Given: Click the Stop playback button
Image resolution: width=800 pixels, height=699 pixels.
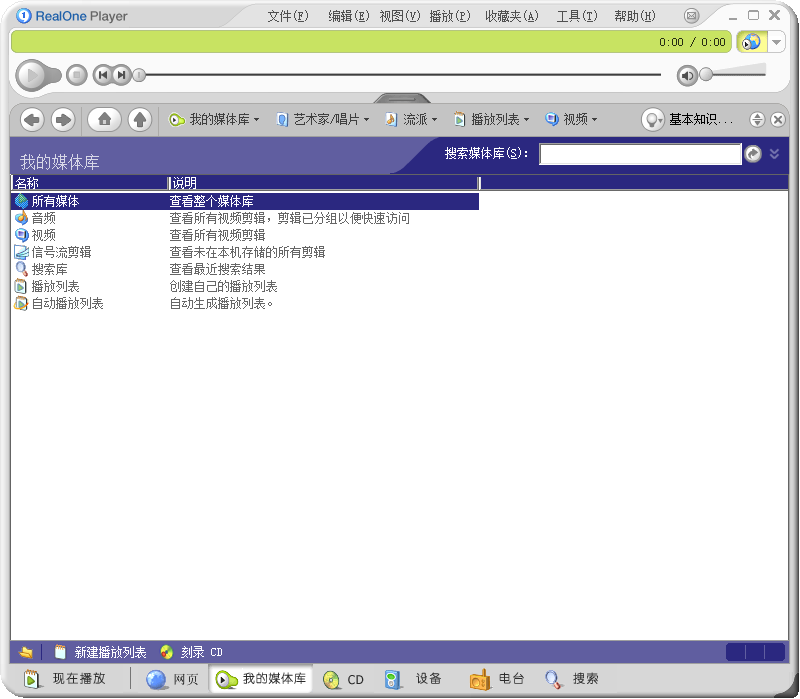Looking at the screenshot, I should pos(77,76).
